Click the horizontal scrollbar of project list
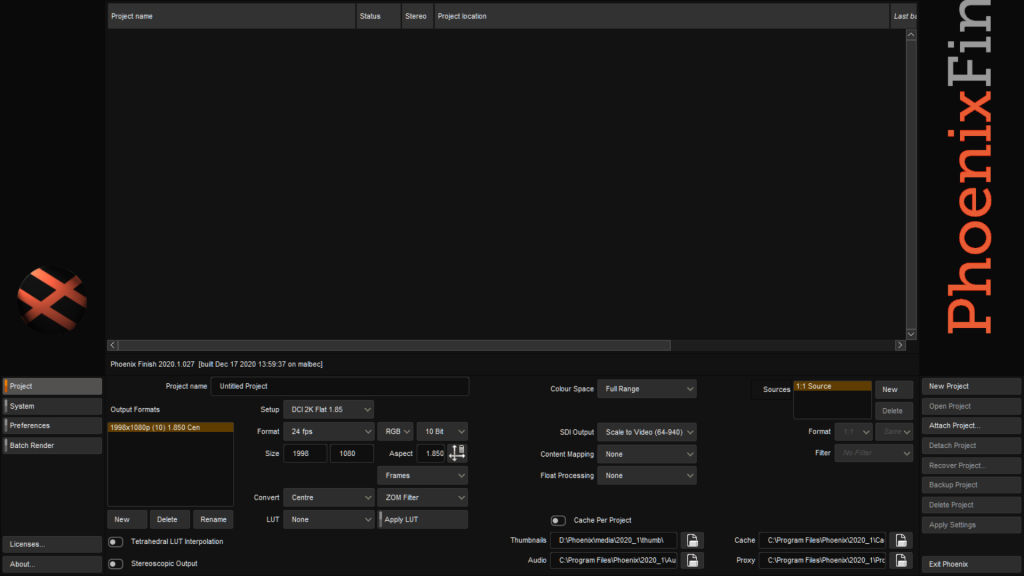 coord(394,345)
